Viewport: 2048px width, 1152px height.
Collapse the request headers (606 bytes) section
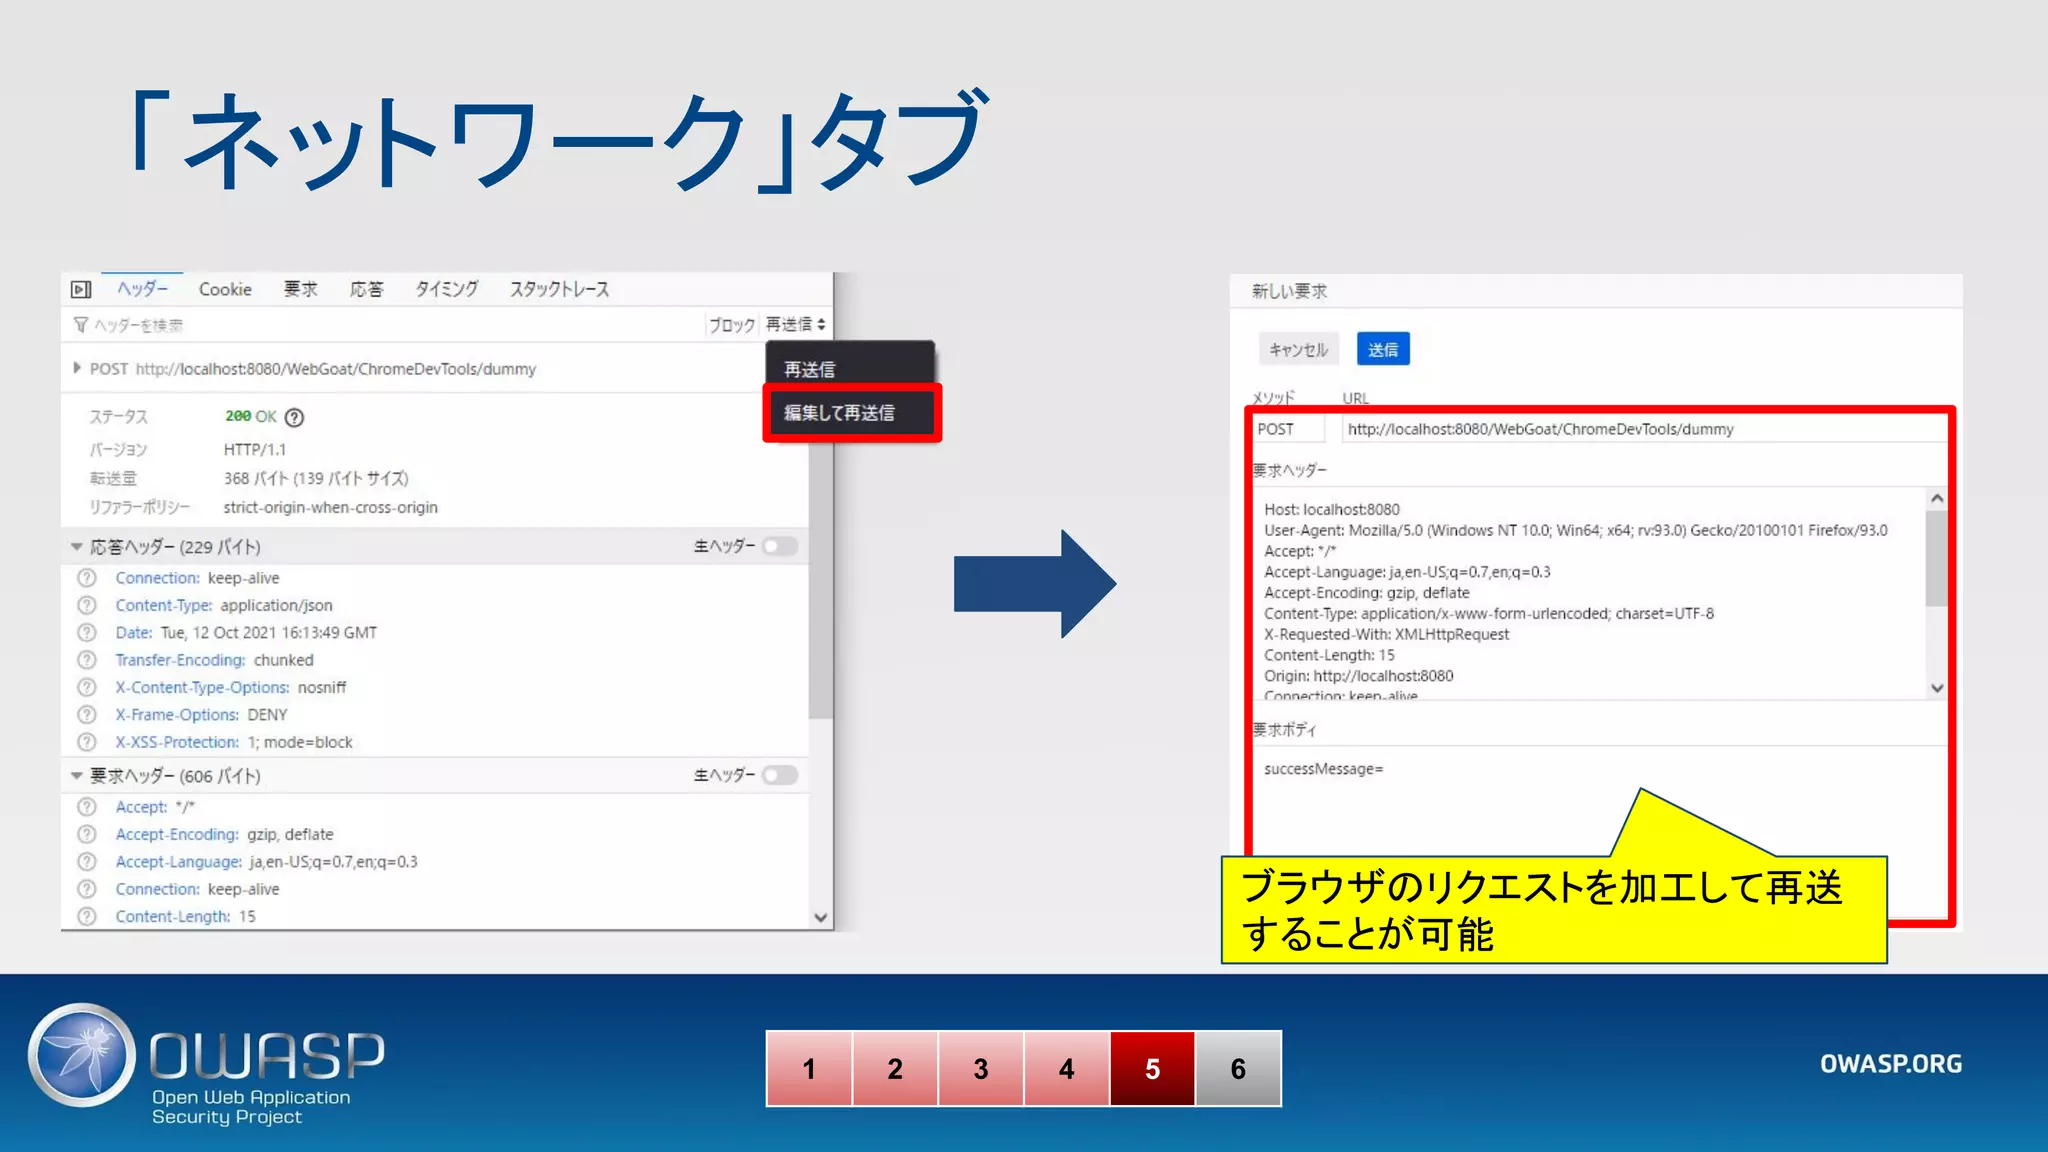(76, 776)
